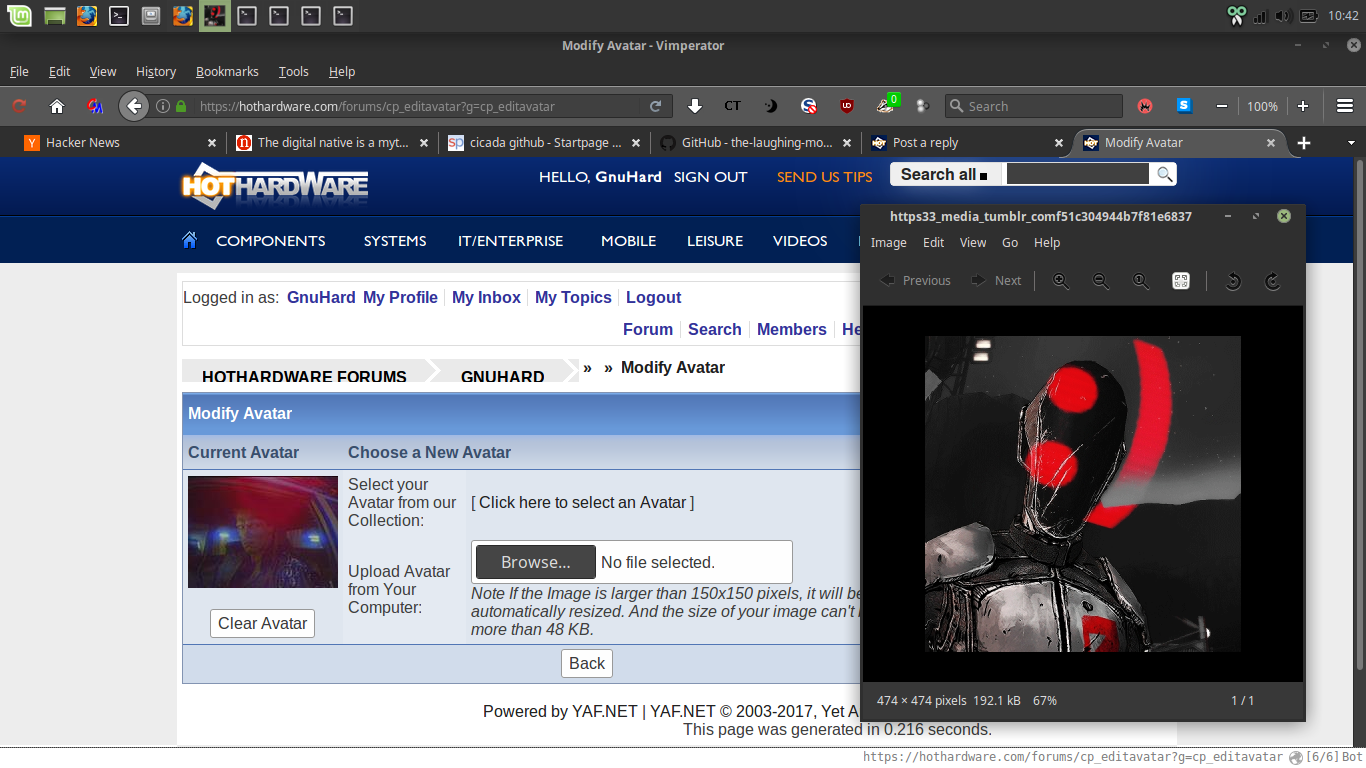This screenshot has width=1366, height=768.
Task: Switch to cicada github Startpage tab
Action: [544, 143]
